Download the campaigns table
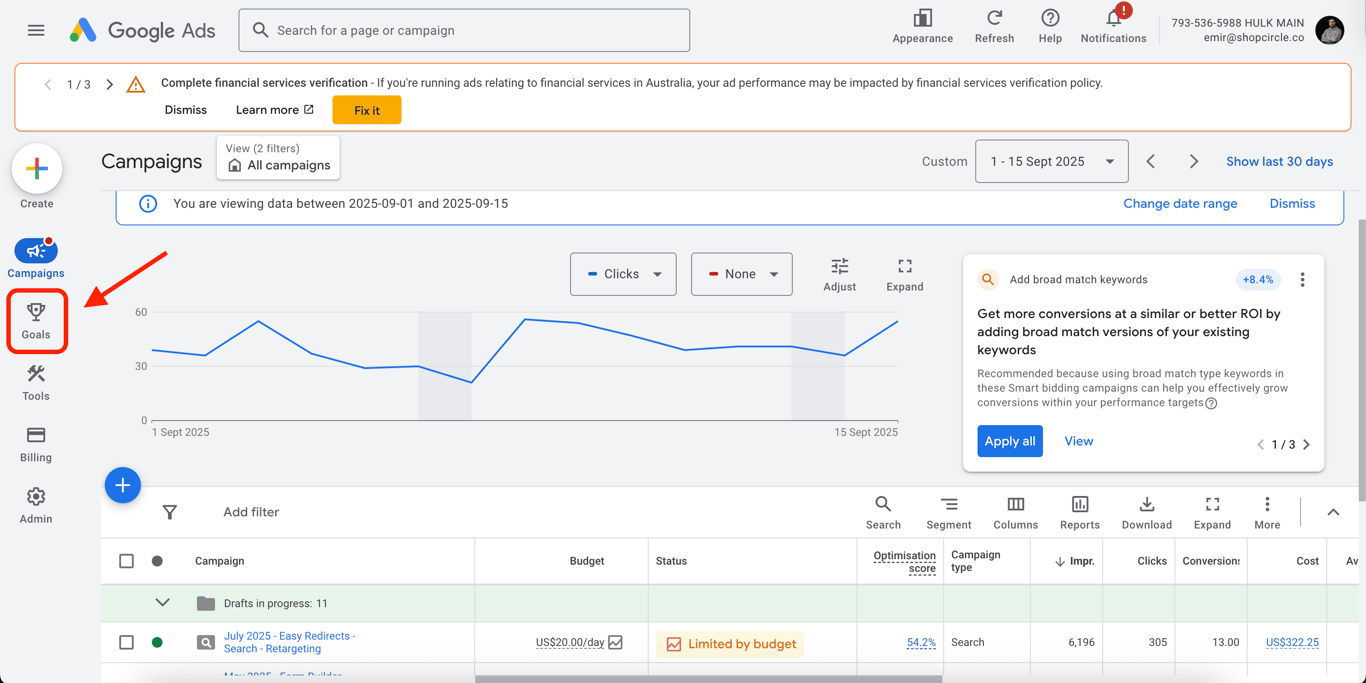Screen dimensions: 1366x683 tap(1146, 512)
